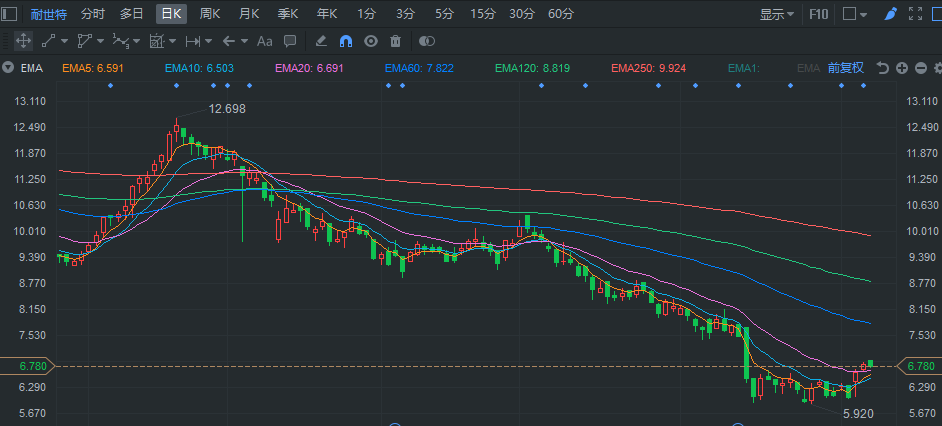Open the arrow tool dropdown arrow
This screenshot has width=942, height=426.
coord(245,41)
